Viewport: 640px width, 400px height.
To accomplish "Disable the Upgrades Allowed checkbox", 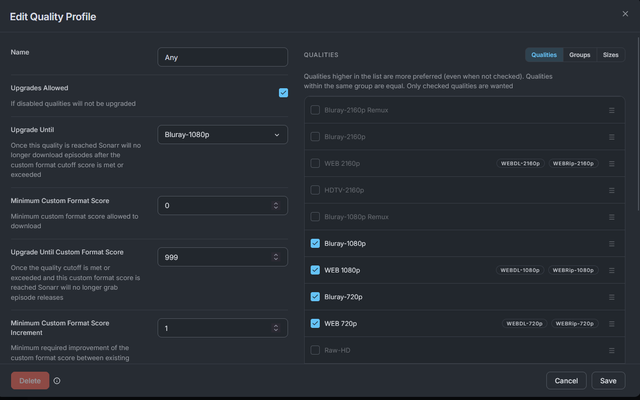I will coord(283,93).
